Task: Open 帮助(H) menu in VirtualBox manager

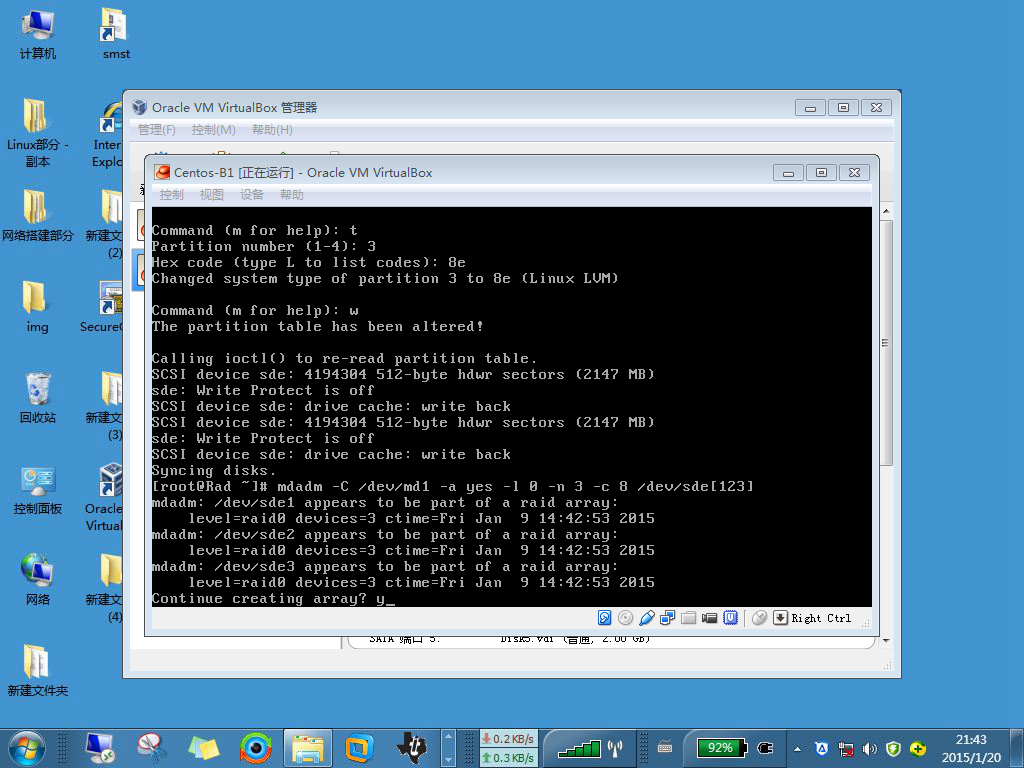Action: (x=272, y=130)
